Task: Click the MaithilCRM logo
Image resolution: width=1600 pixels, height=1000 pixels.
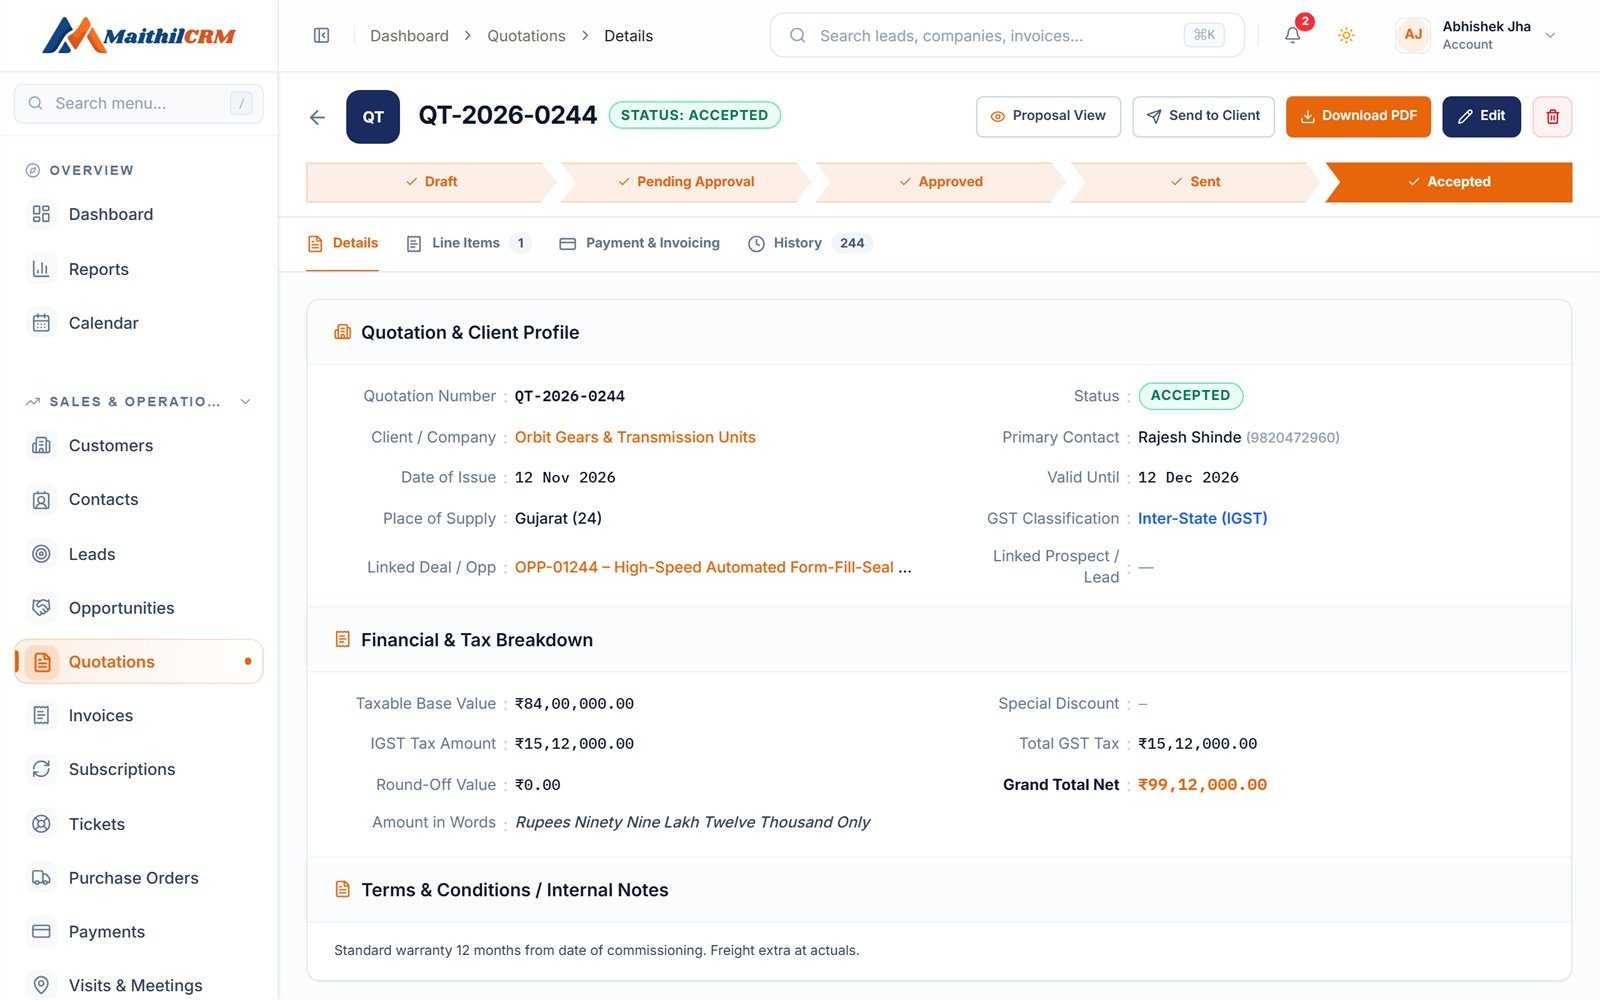Action: click(139, 36)
